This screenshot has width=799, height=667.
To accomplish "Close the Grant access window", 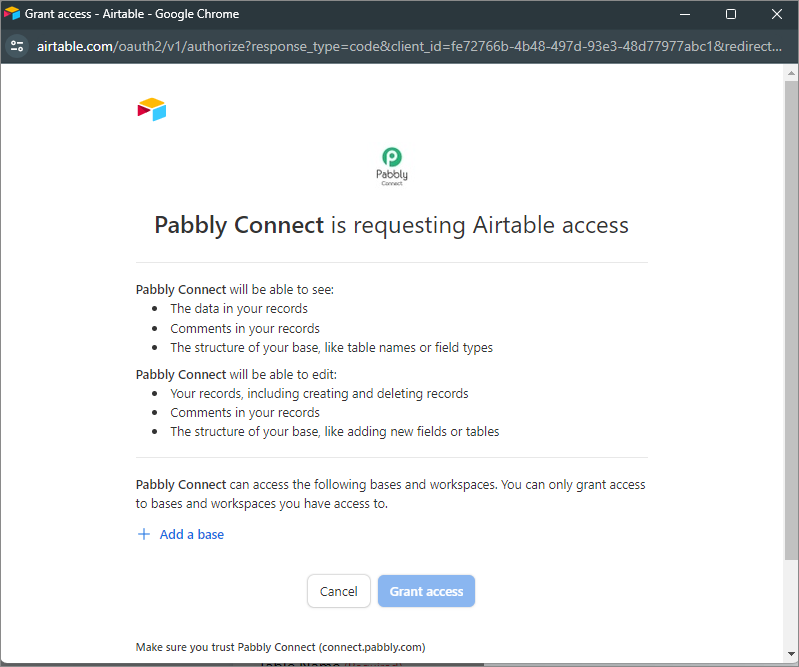I will point(777,14).
